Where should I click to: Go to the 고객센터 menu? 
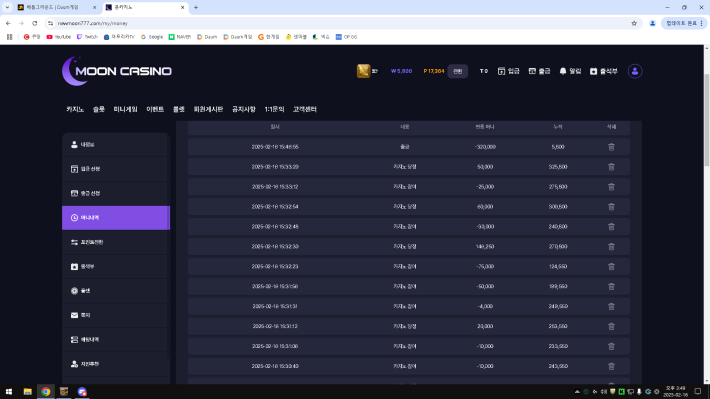[305, 109]
